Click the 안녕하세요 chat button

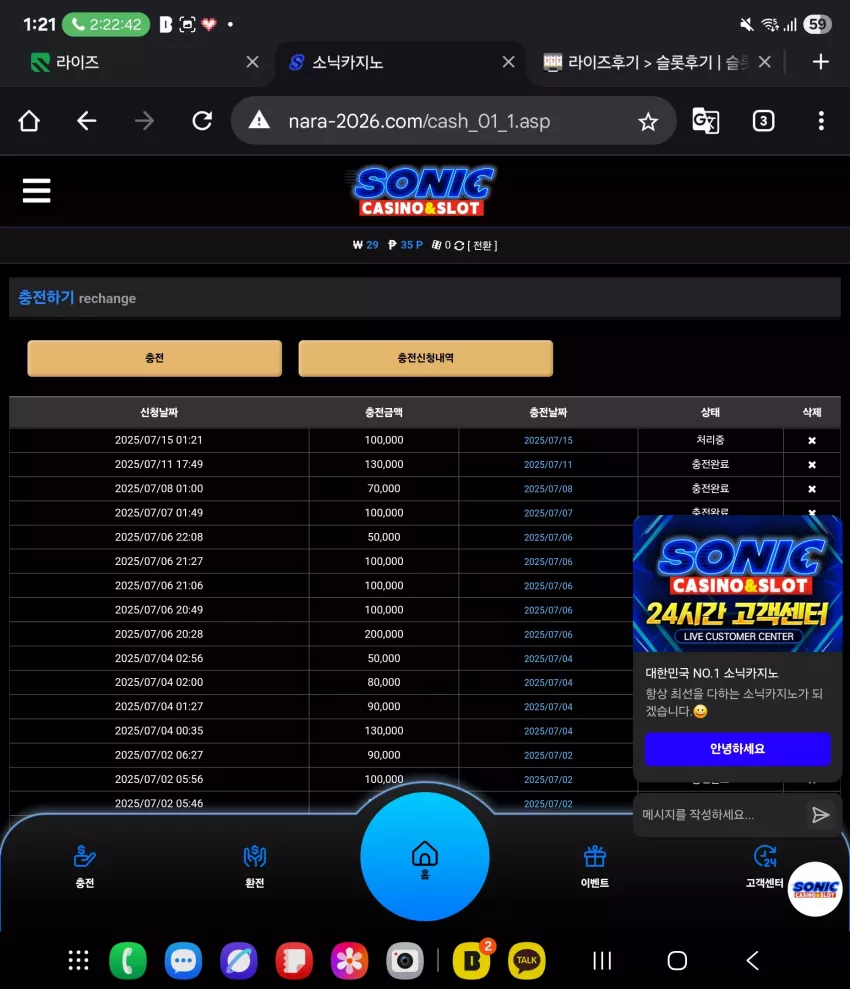pyautogui.click(x=737, y=749)
